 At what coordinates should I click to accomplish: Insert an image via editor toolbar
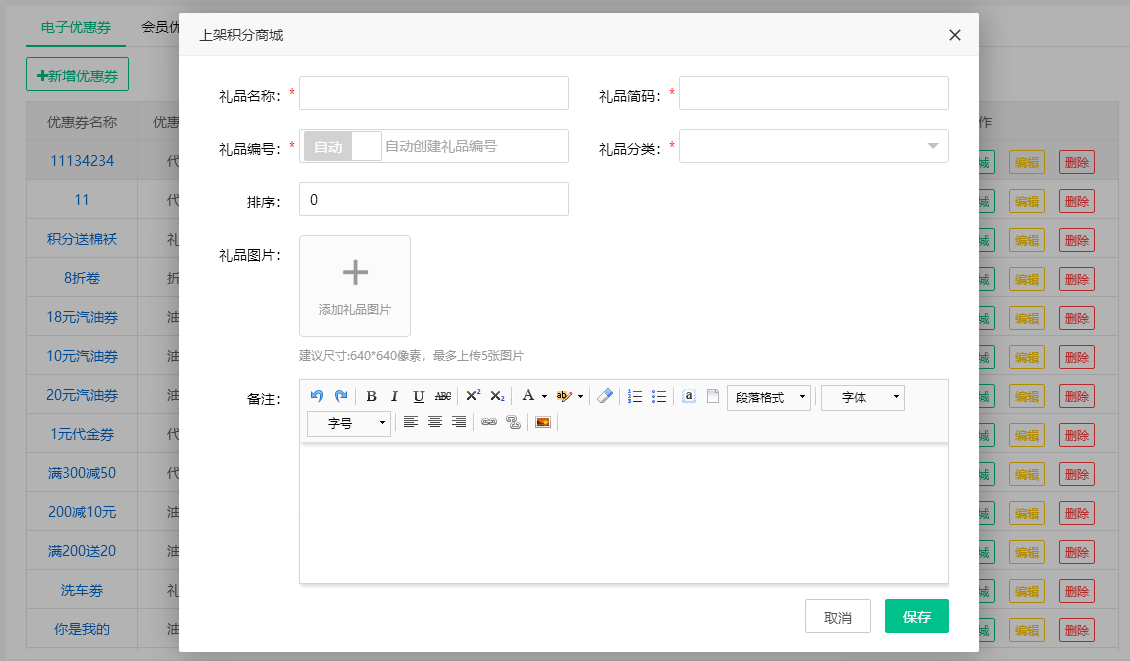(543, 423)
